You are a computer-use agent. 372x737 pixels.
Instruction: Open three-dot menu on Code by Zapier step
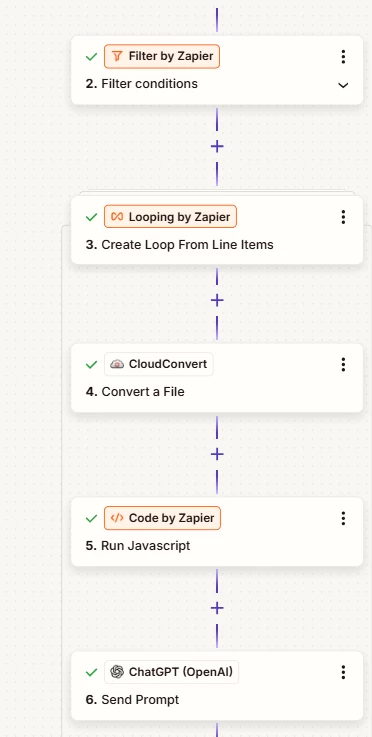click(343, 518)
